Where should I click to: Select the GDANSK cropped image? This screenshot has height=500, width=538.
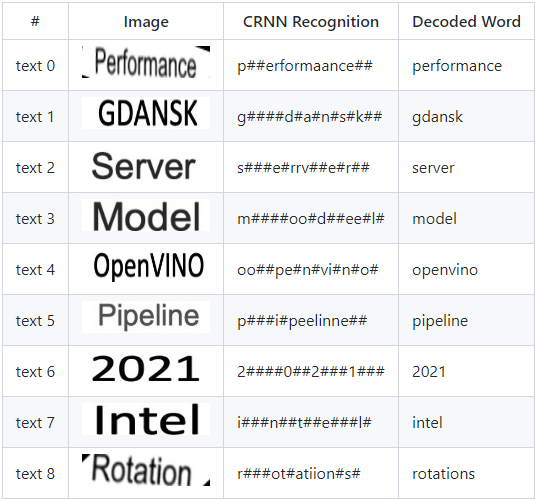coord(146,113)
